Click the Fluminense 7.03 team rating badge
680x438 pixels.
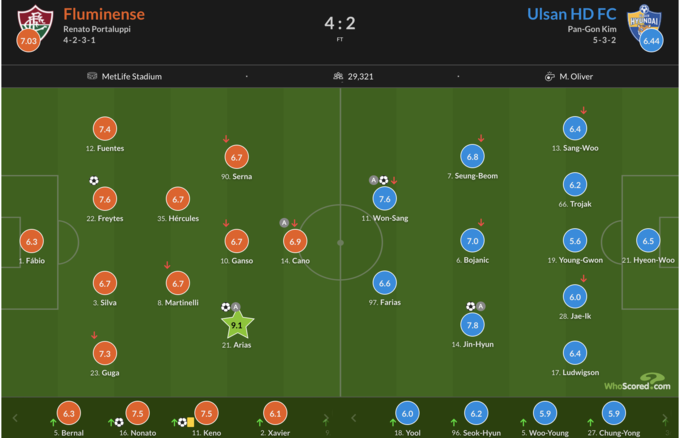point(29,41)
